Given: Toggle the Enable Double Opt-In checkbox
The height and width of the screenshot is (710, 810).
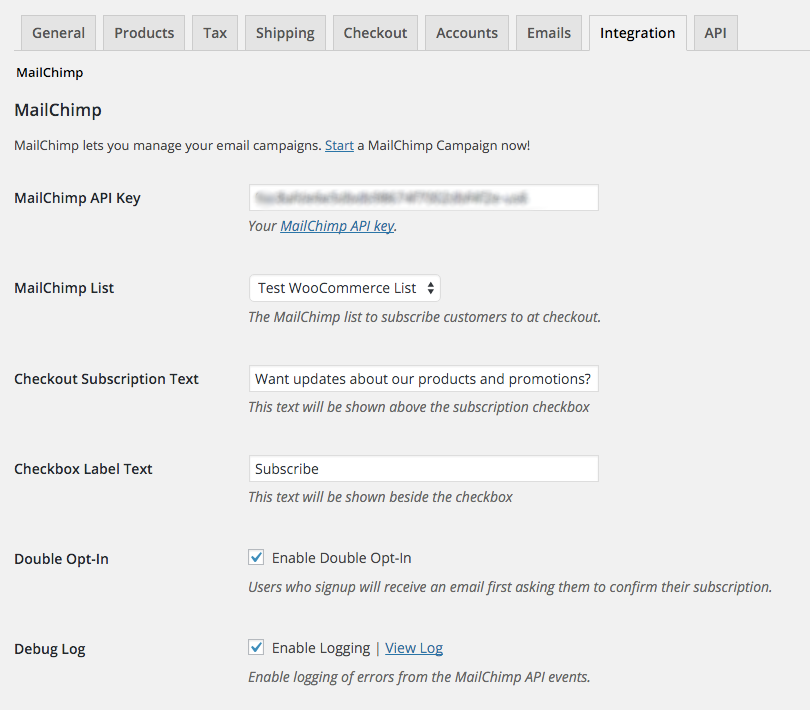Looking at the screenshot, I should pyautogui.click(x=257, y=558).
